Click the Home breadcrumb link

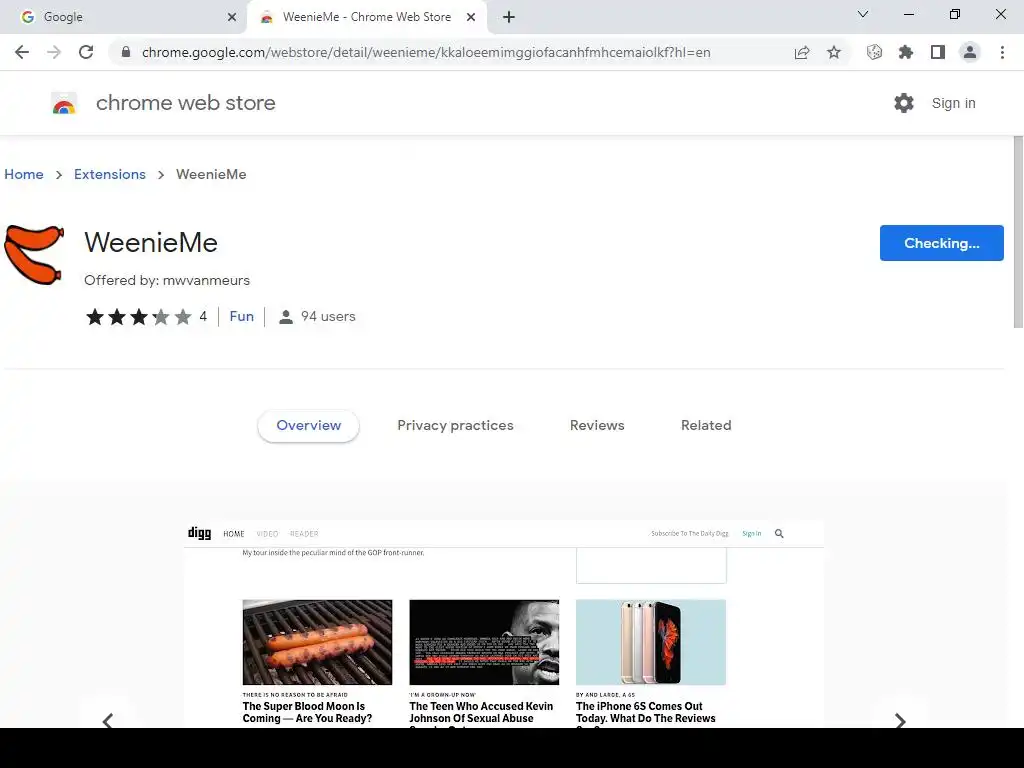(x=24, y=174)
